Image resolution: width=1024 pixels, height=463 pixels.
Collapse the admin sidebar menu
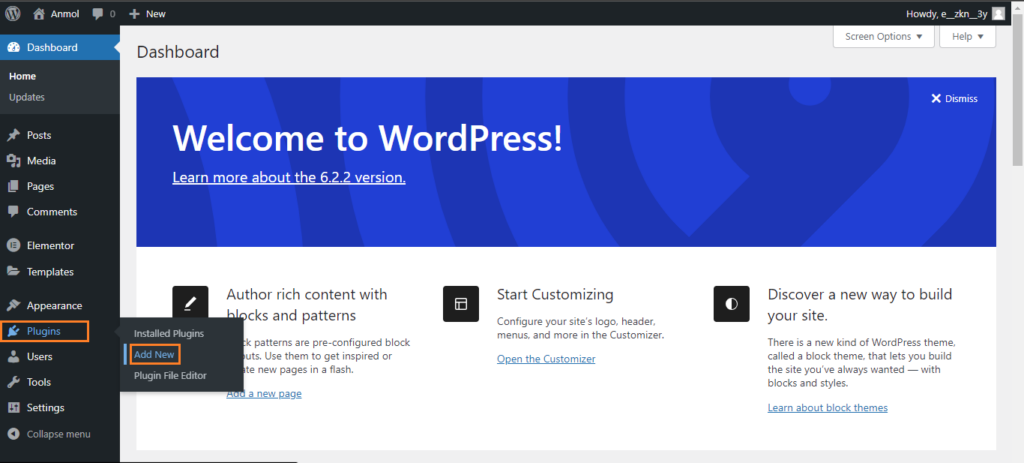point(50,434)
